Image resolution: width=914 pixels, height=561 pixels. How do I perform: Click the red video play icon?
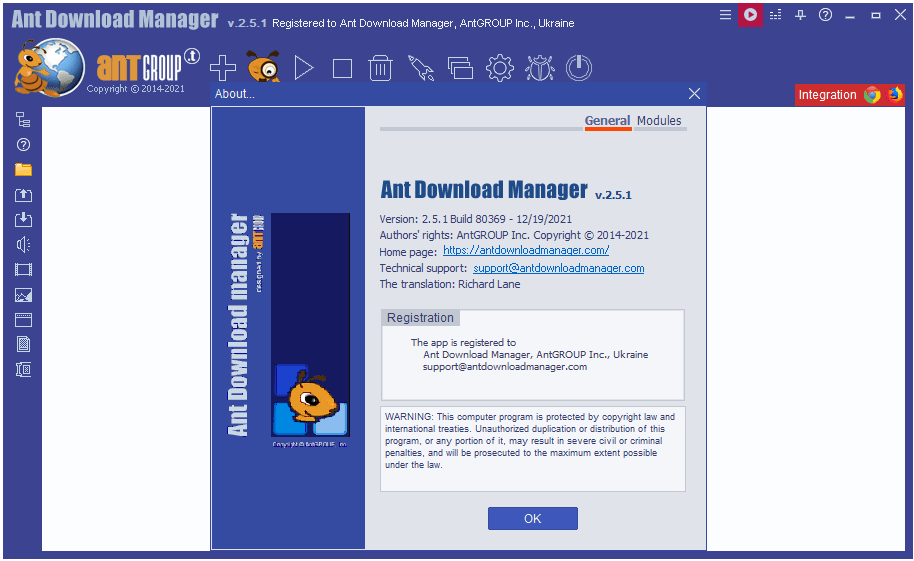tap(750, 15)
